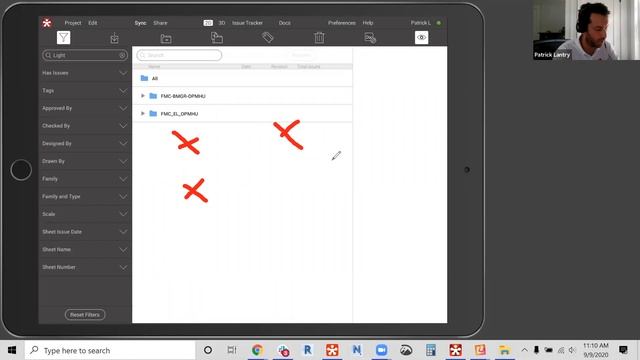Click the Reset Filters button
The image size is (640, 360).
[85, 315]
